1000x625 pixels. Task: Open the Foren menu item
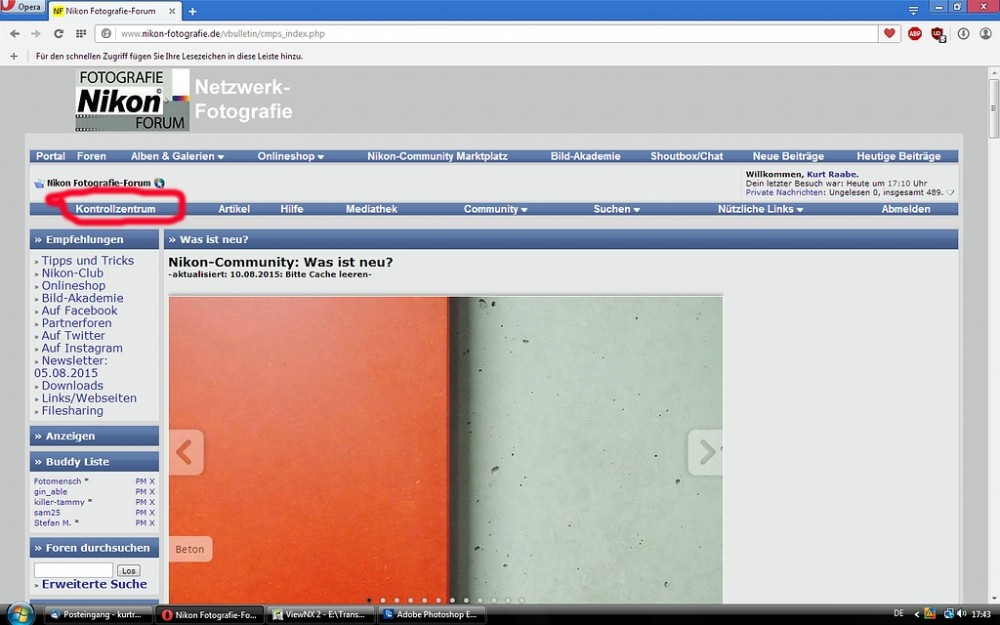91,156
